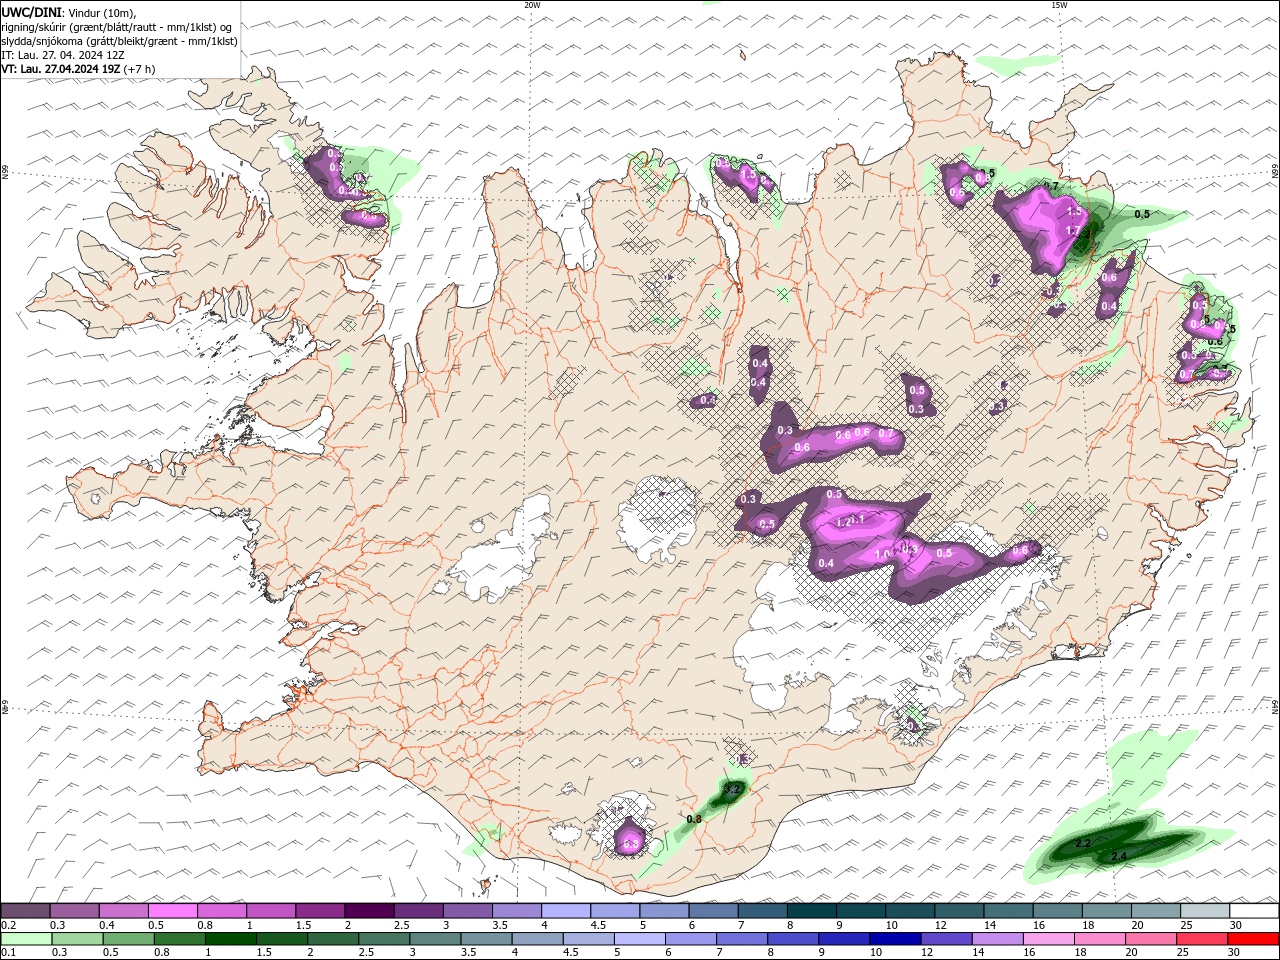
Task: Click the title text "UWC/DINI: Vindur (10m)"
Action: (x=68, y=12)
